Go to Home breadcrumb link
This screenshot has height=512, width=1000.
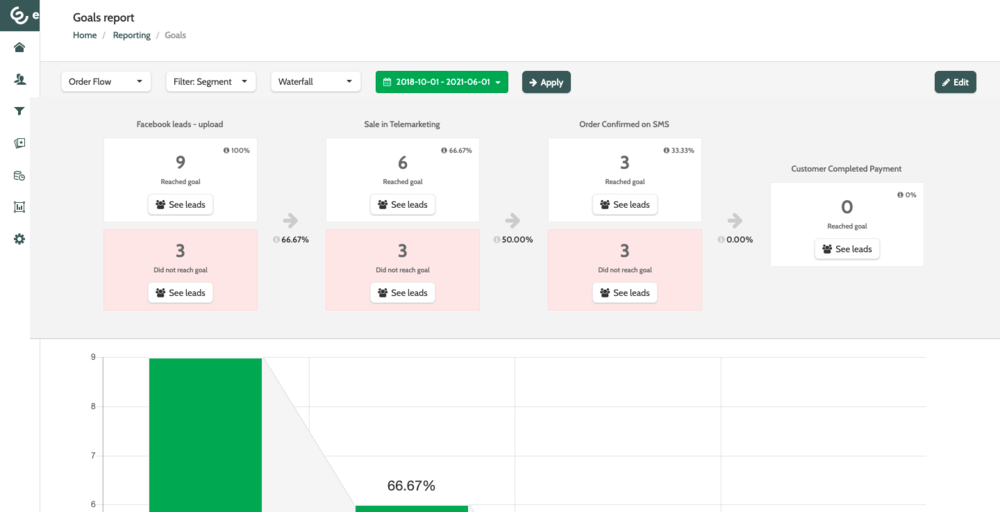(x=84, y=36)
